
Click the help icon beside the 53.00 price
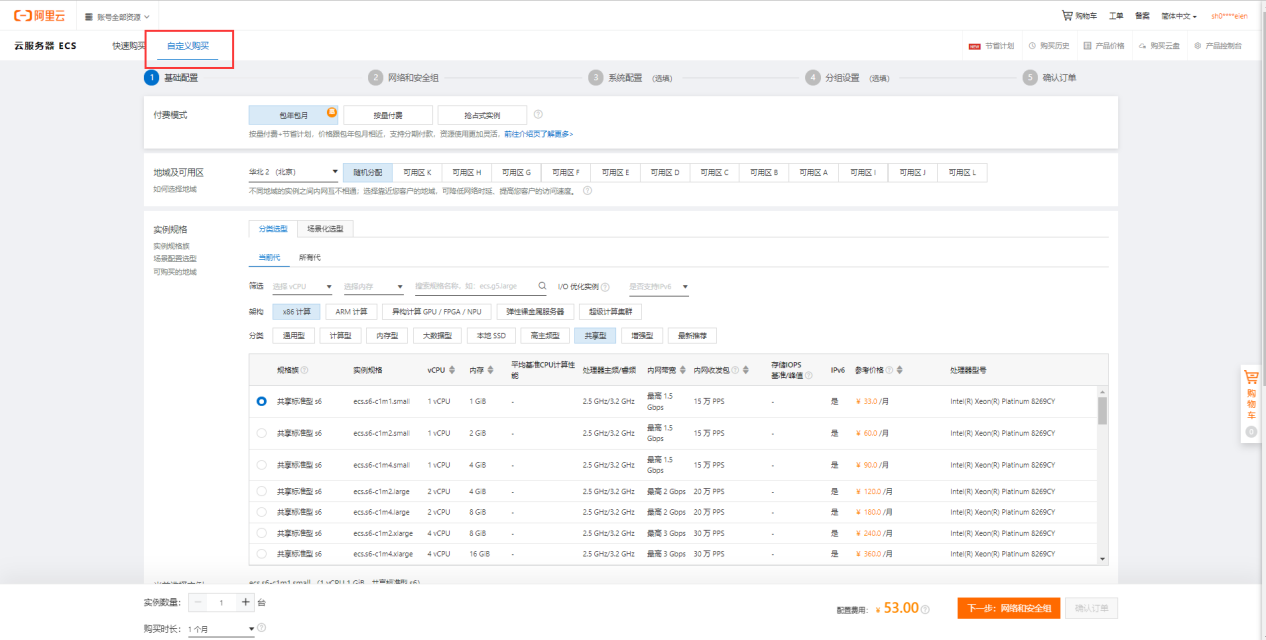[x=925, y=609]
